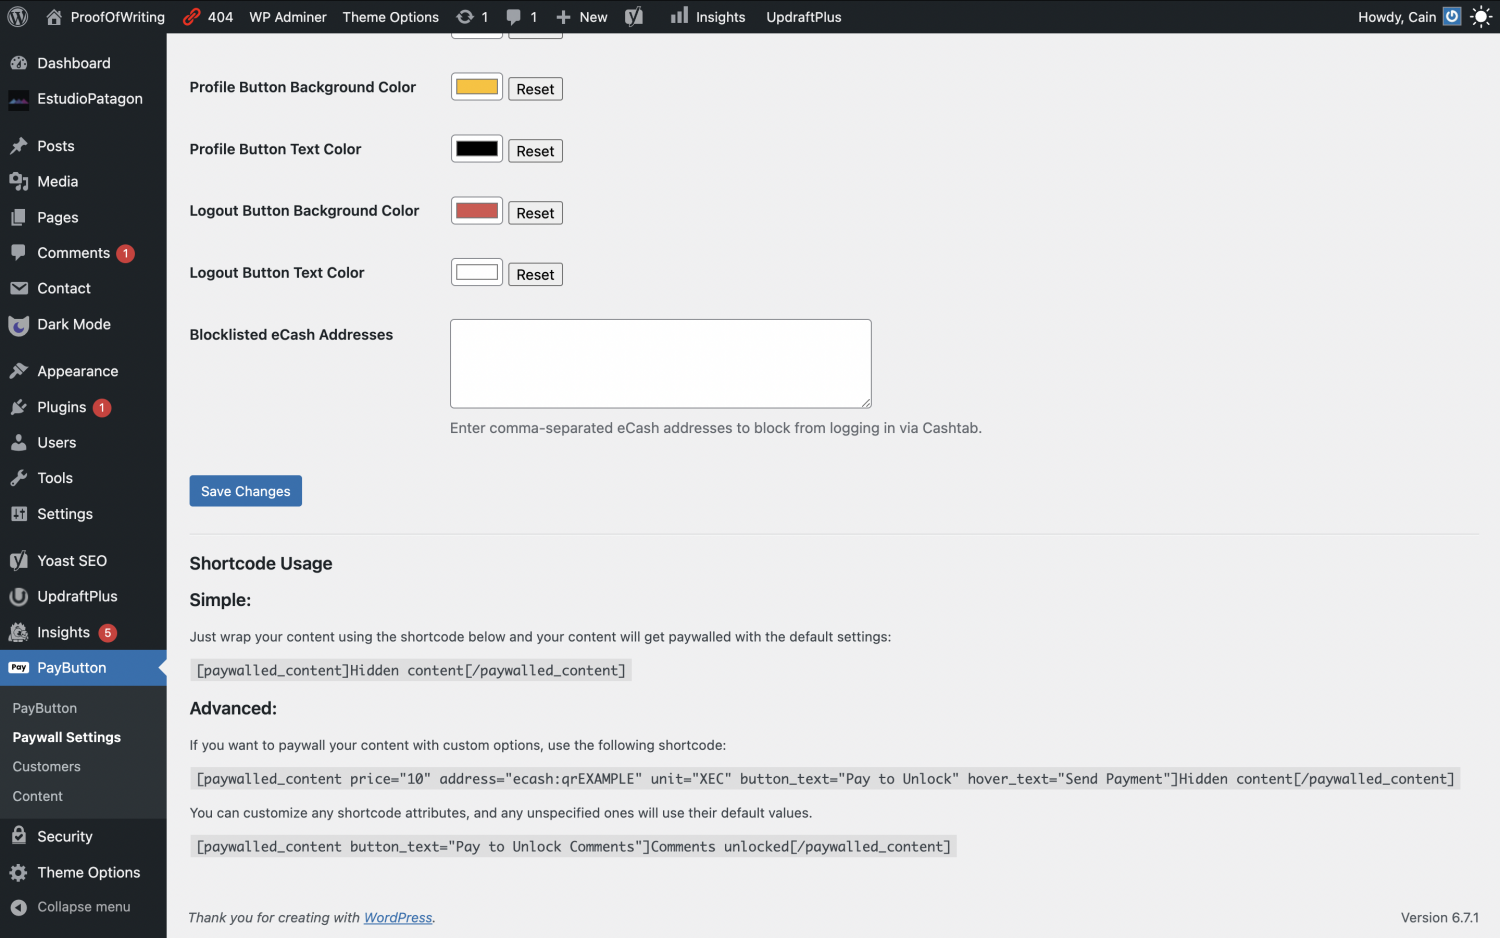Click the Plugins menu item

61,407
